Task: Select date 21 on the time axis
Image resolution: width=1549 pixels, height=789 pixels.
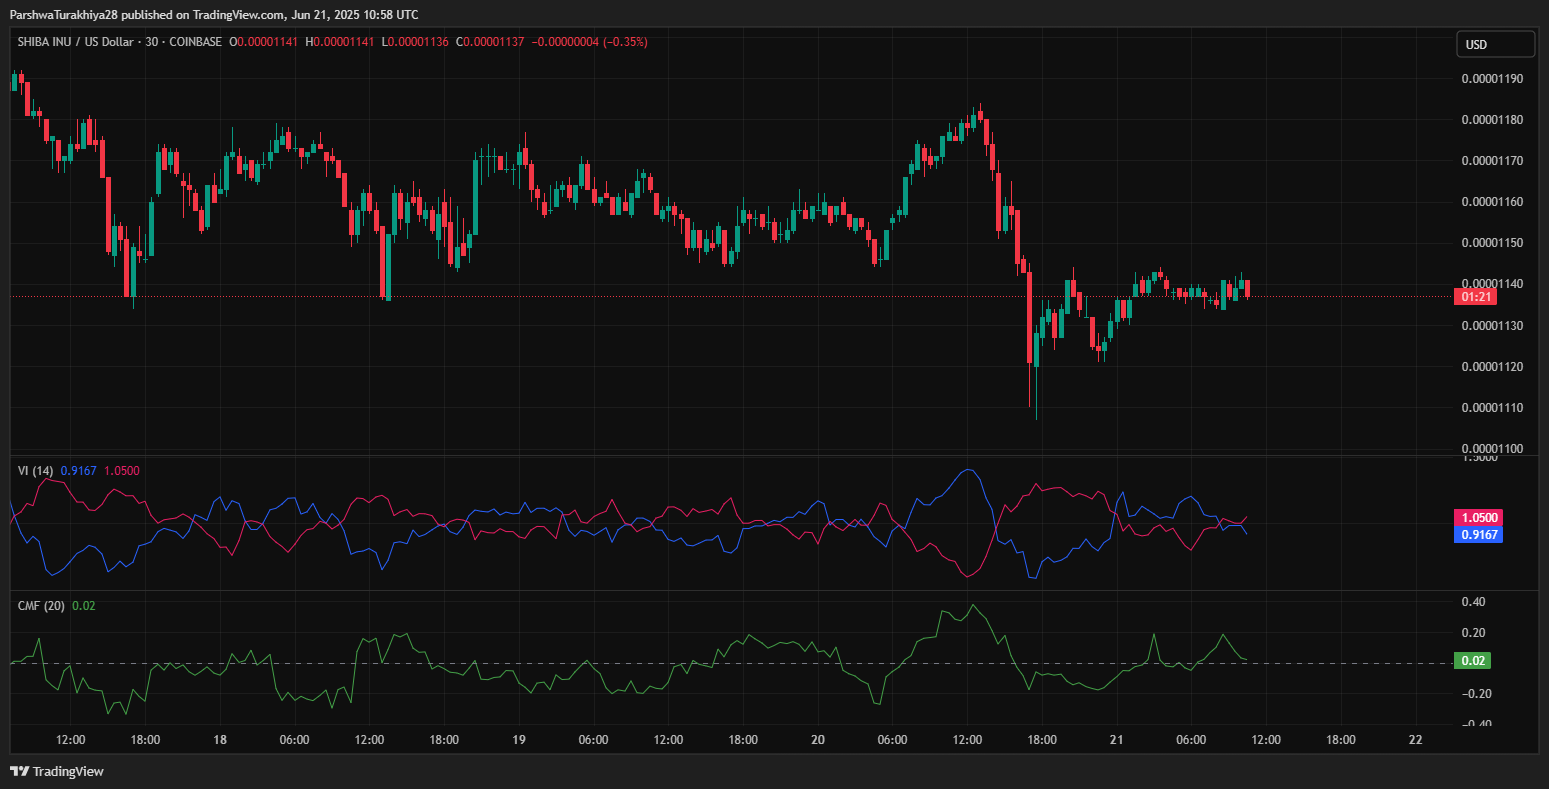Action: pyautogui.click(x=1117, y=740)
